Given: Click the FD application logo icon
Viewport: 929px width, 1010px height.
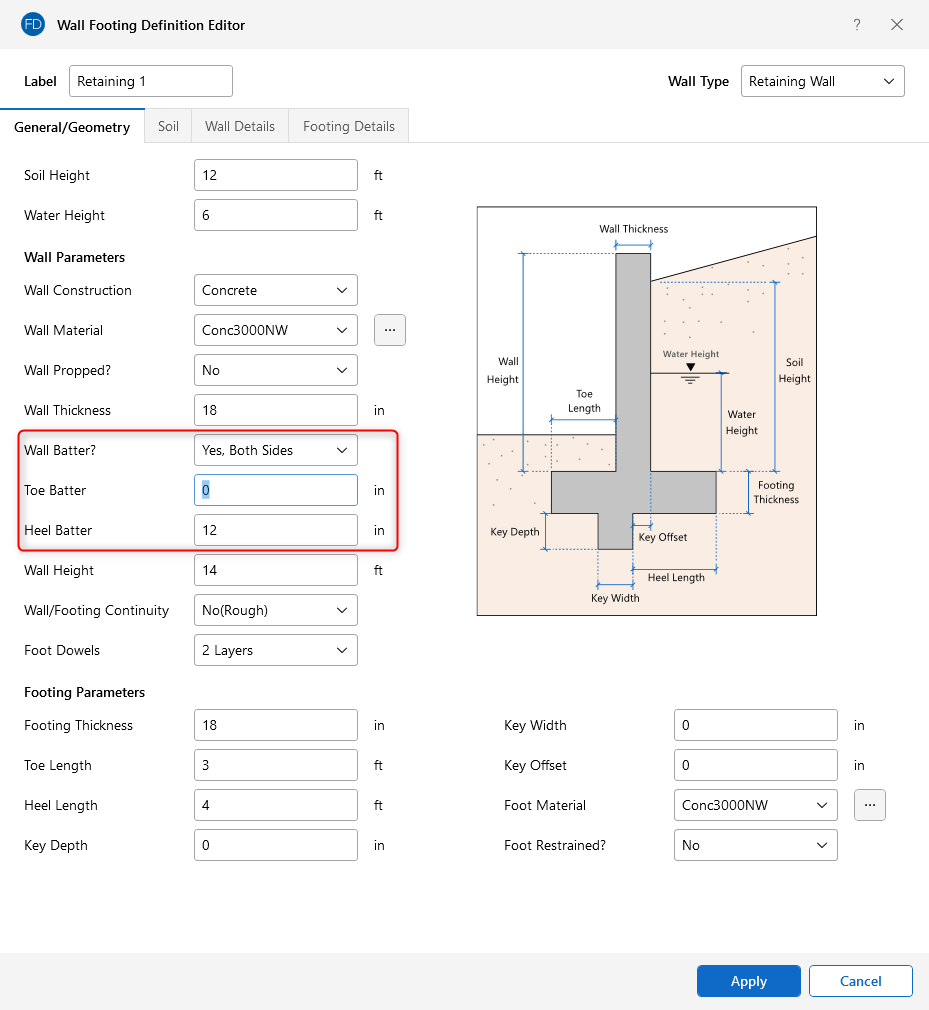Looking at the screenshot, I should 32,25.
